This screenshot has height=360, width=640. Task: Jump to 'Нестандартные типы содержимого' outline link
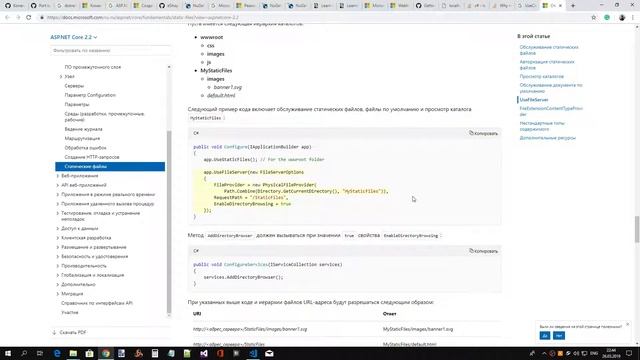pos(542,126)
